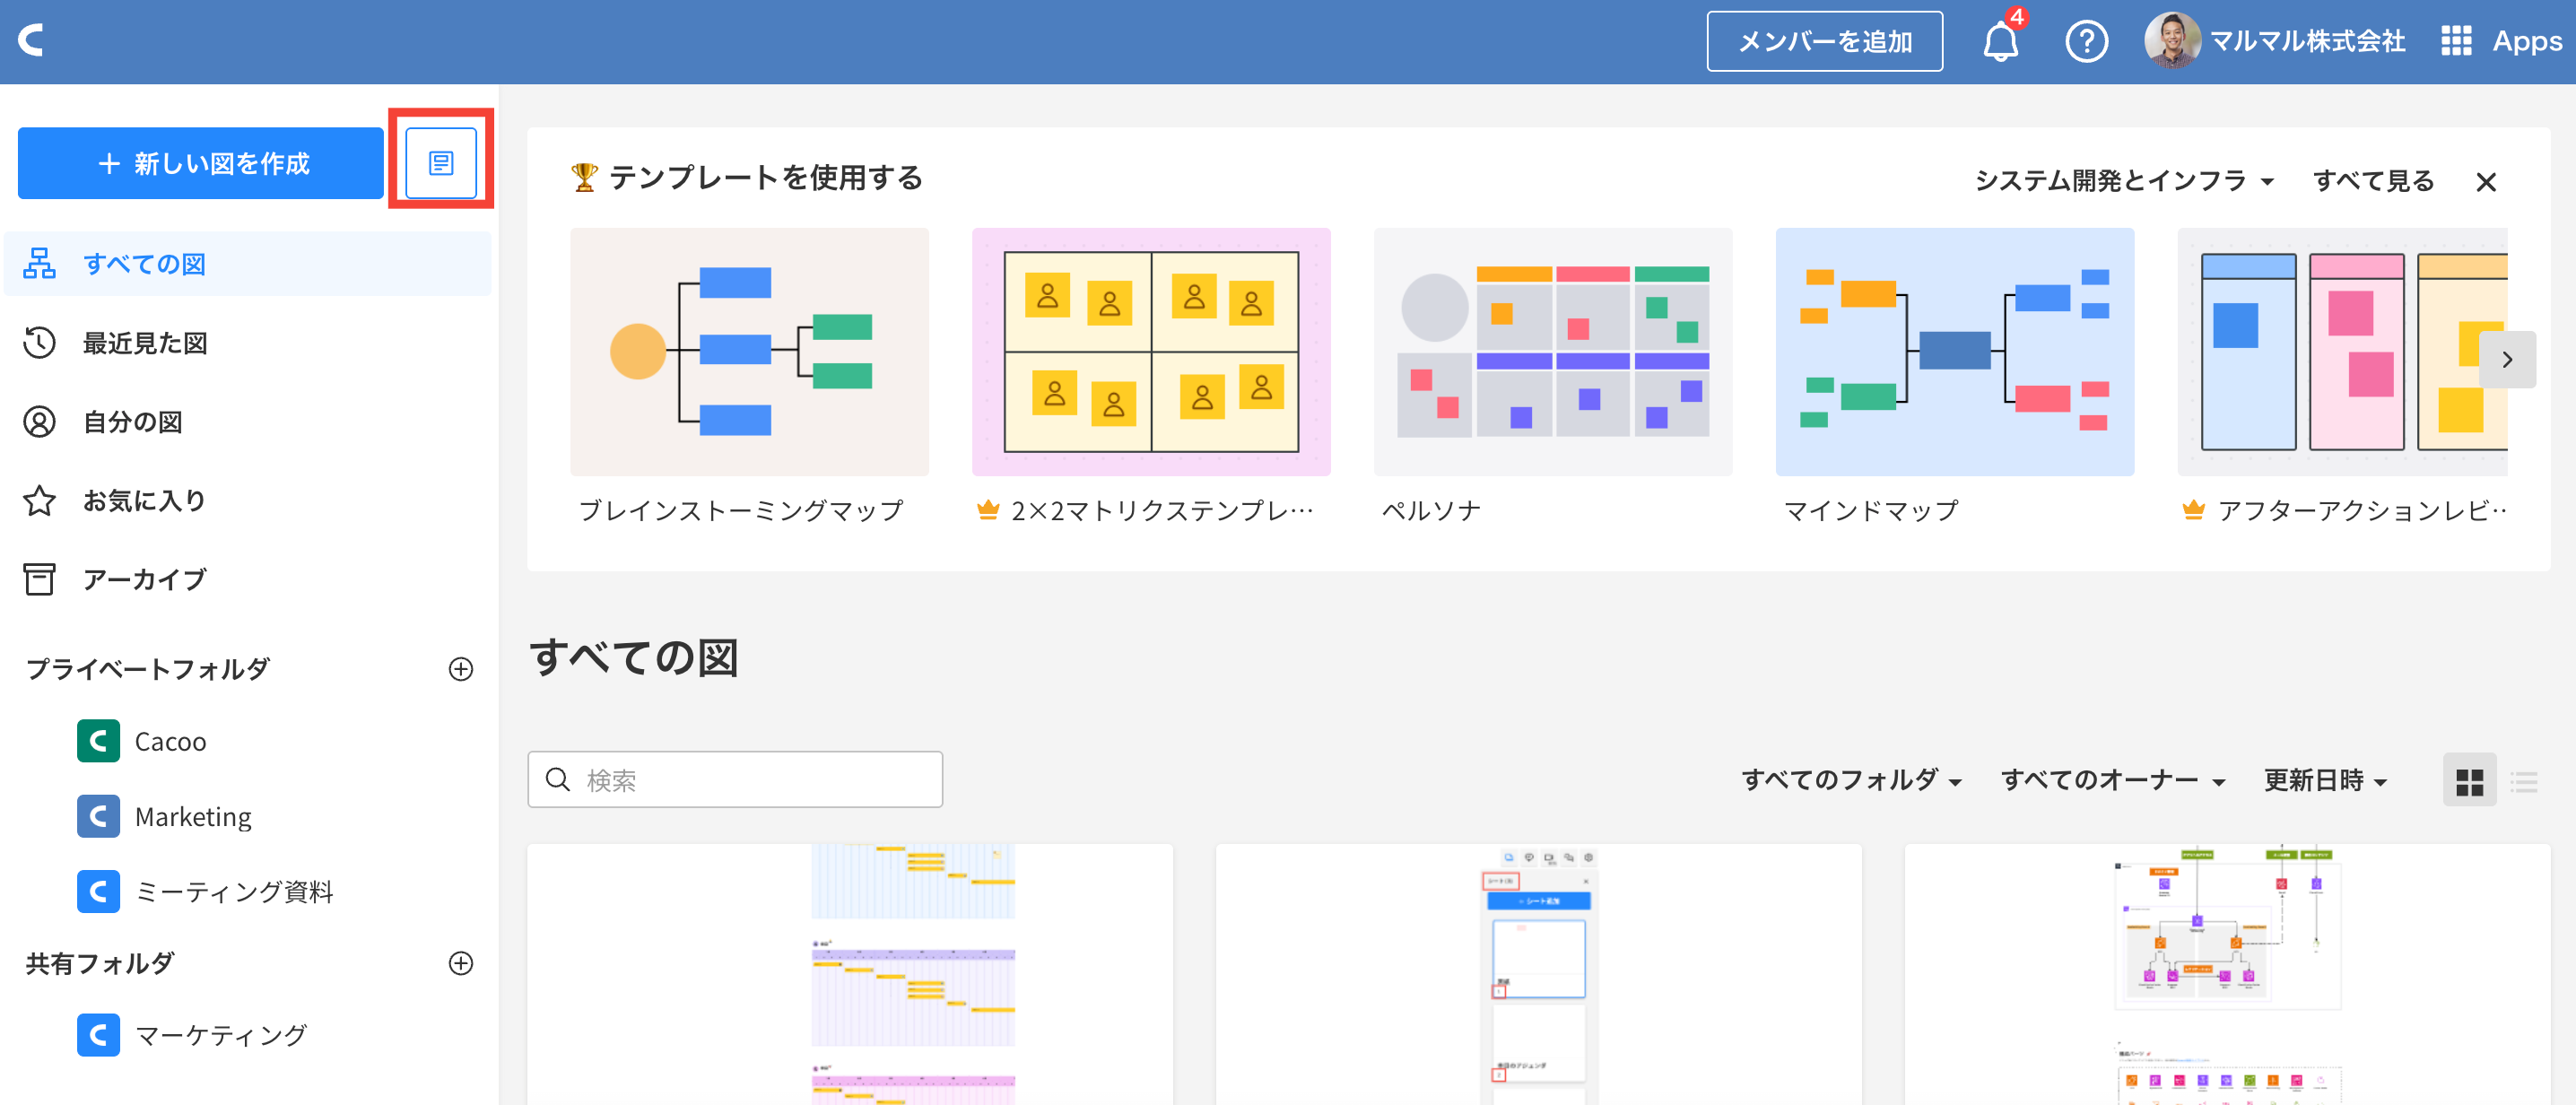Click the すべて見る link

[x=2373, y=181]
